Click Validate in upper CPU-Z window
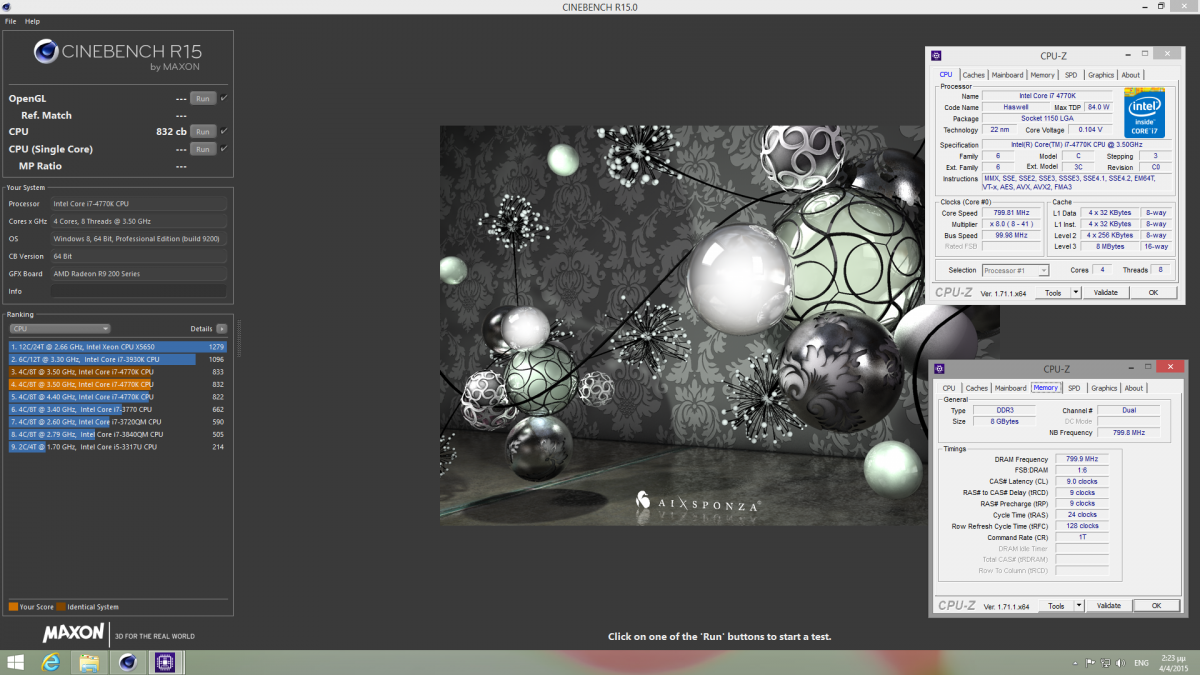This screenshot has height=675, width=1200. pyautogui.click(x=1105, y=293)
